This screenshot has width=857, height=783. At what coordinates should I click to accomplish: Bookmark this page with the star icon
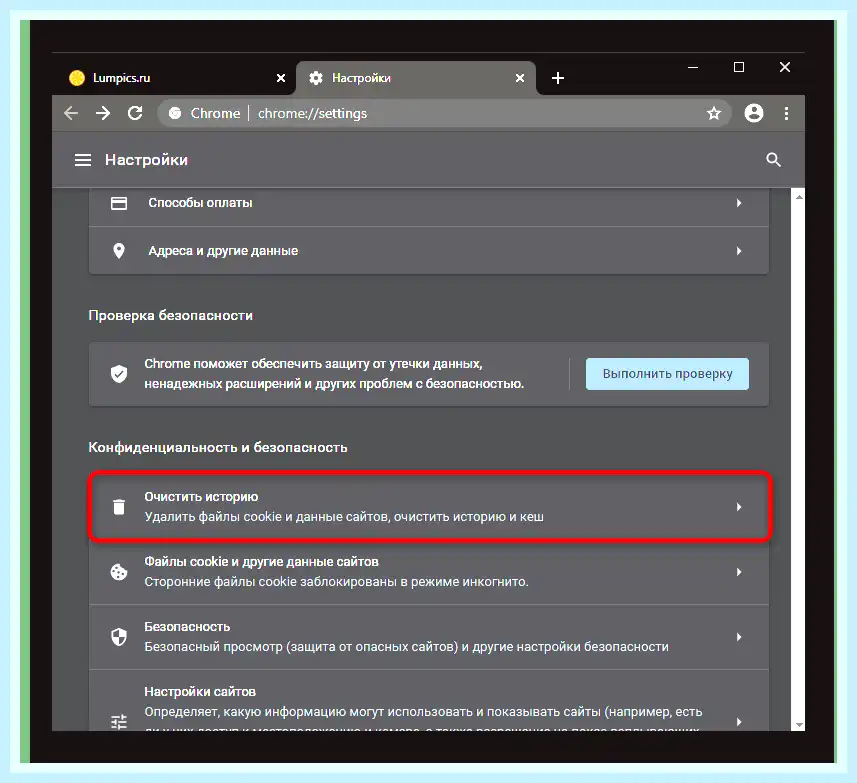click(x=714, y=113)
